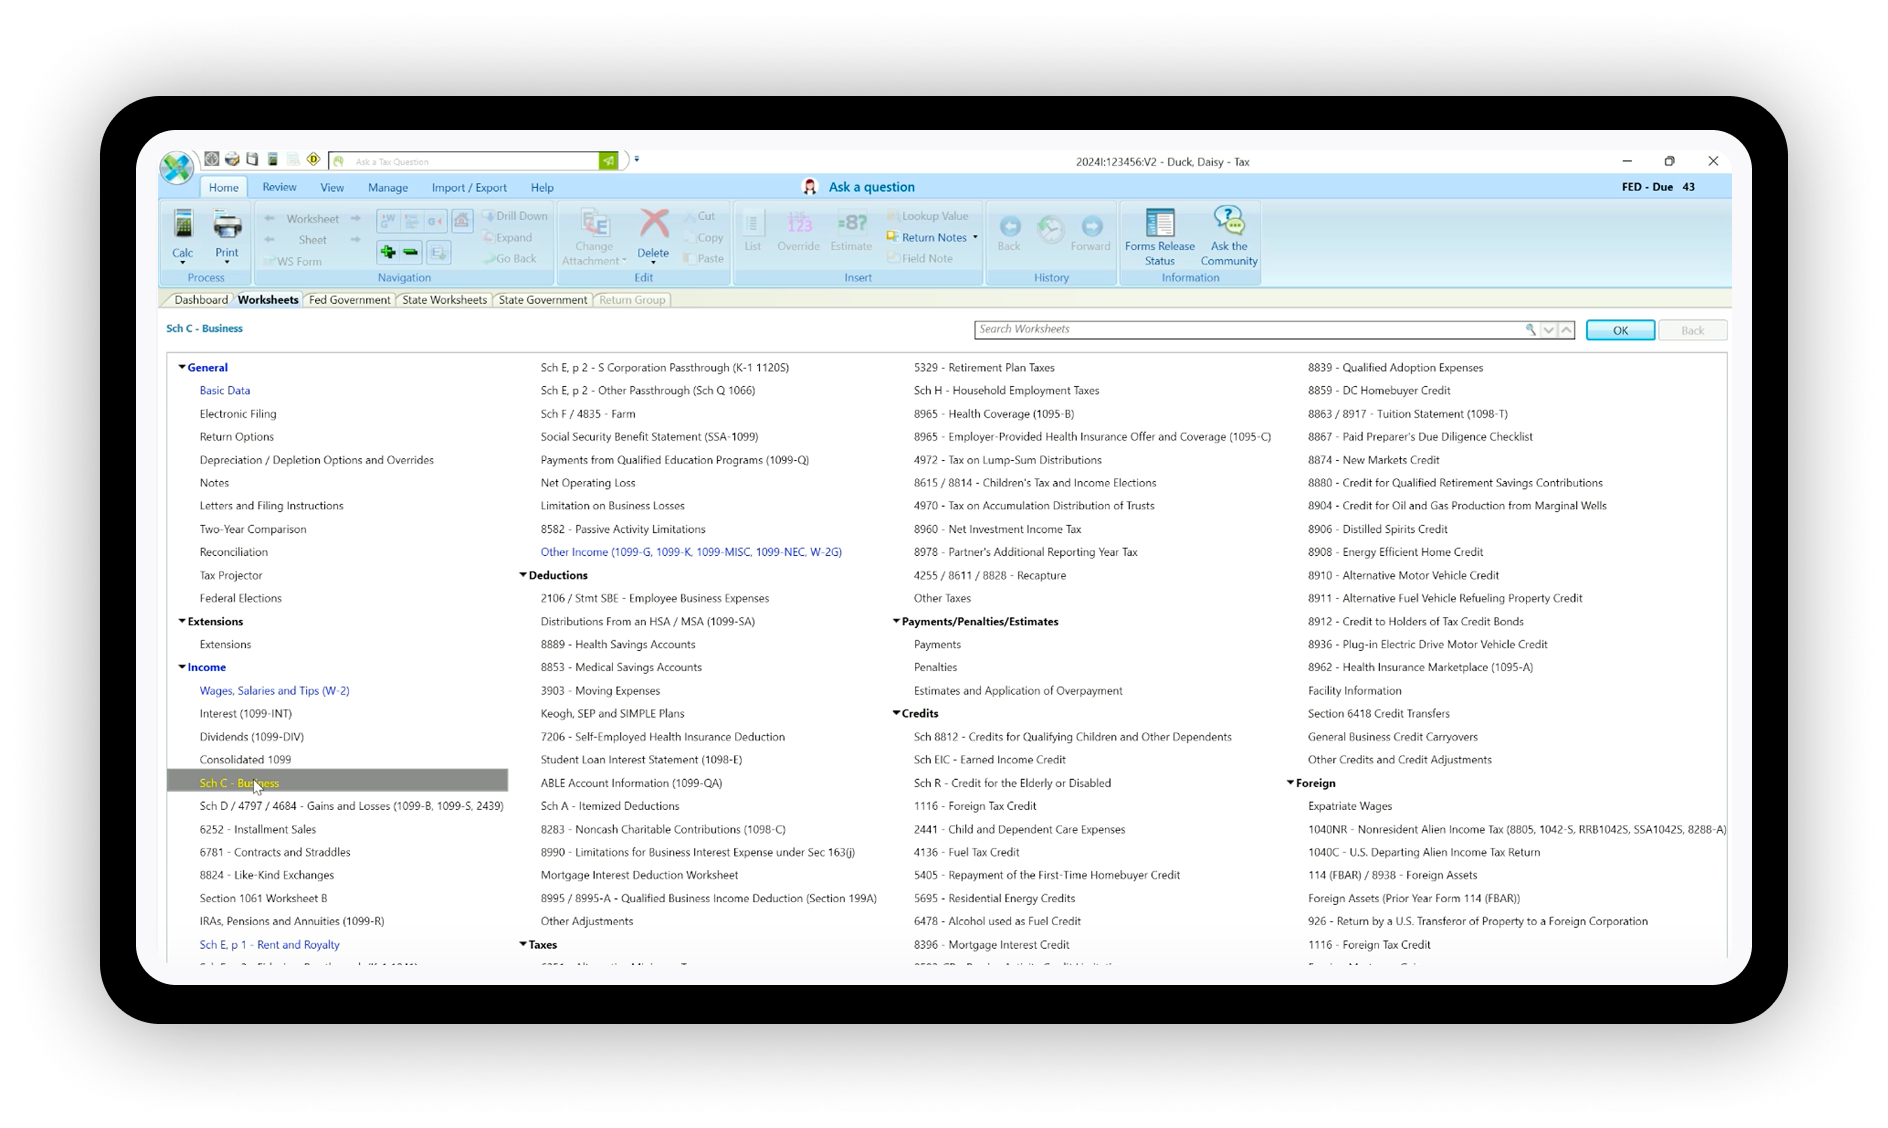Click the green send arrow beside Ask a Tax Question
This screenshot has width=1888, height=1128.
click(x=608, y=161)
